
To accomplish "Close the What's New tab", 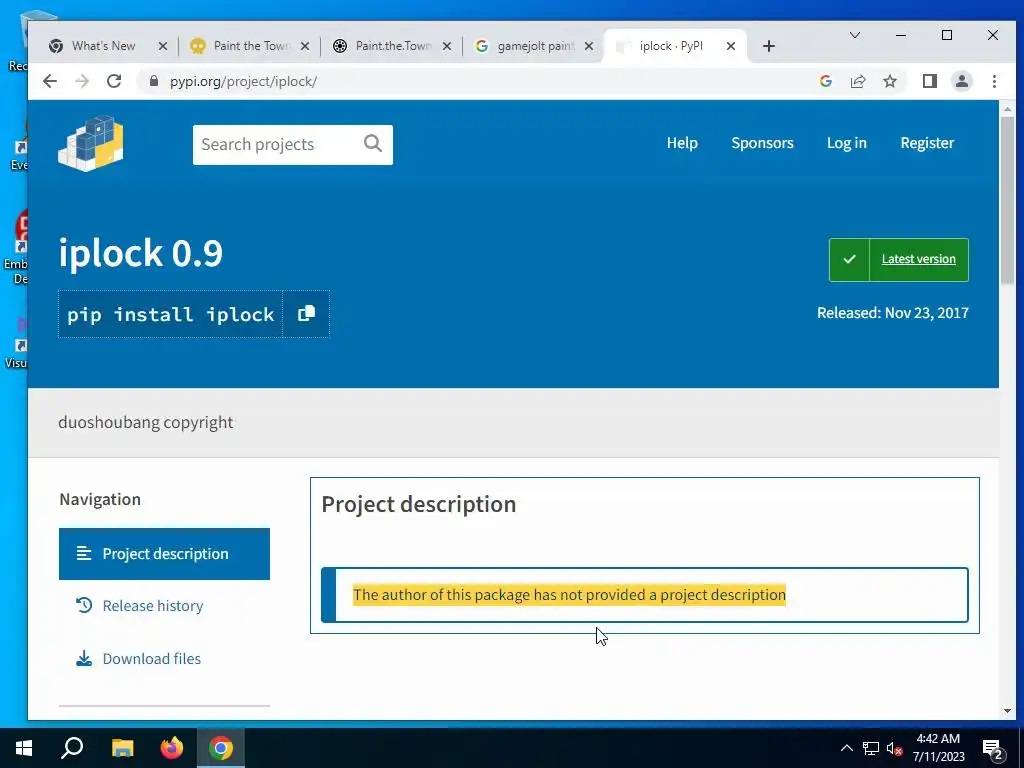I will click(163, 46).
